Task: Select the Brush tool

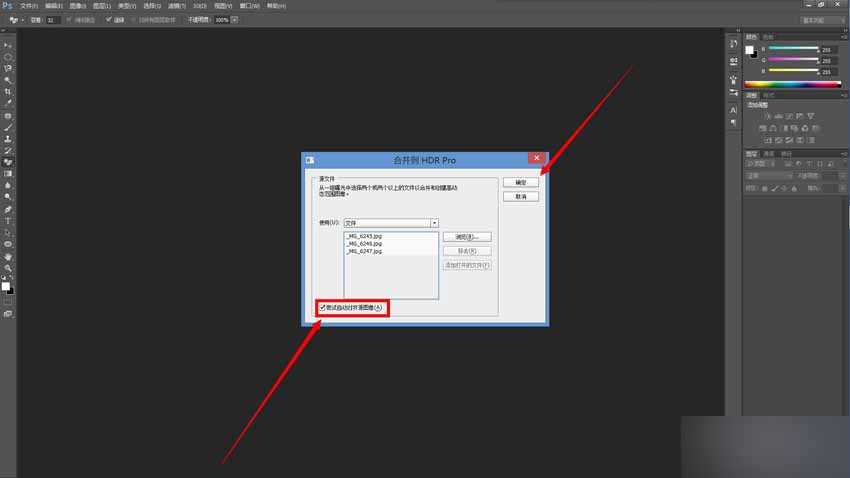Action: [8, 127]
